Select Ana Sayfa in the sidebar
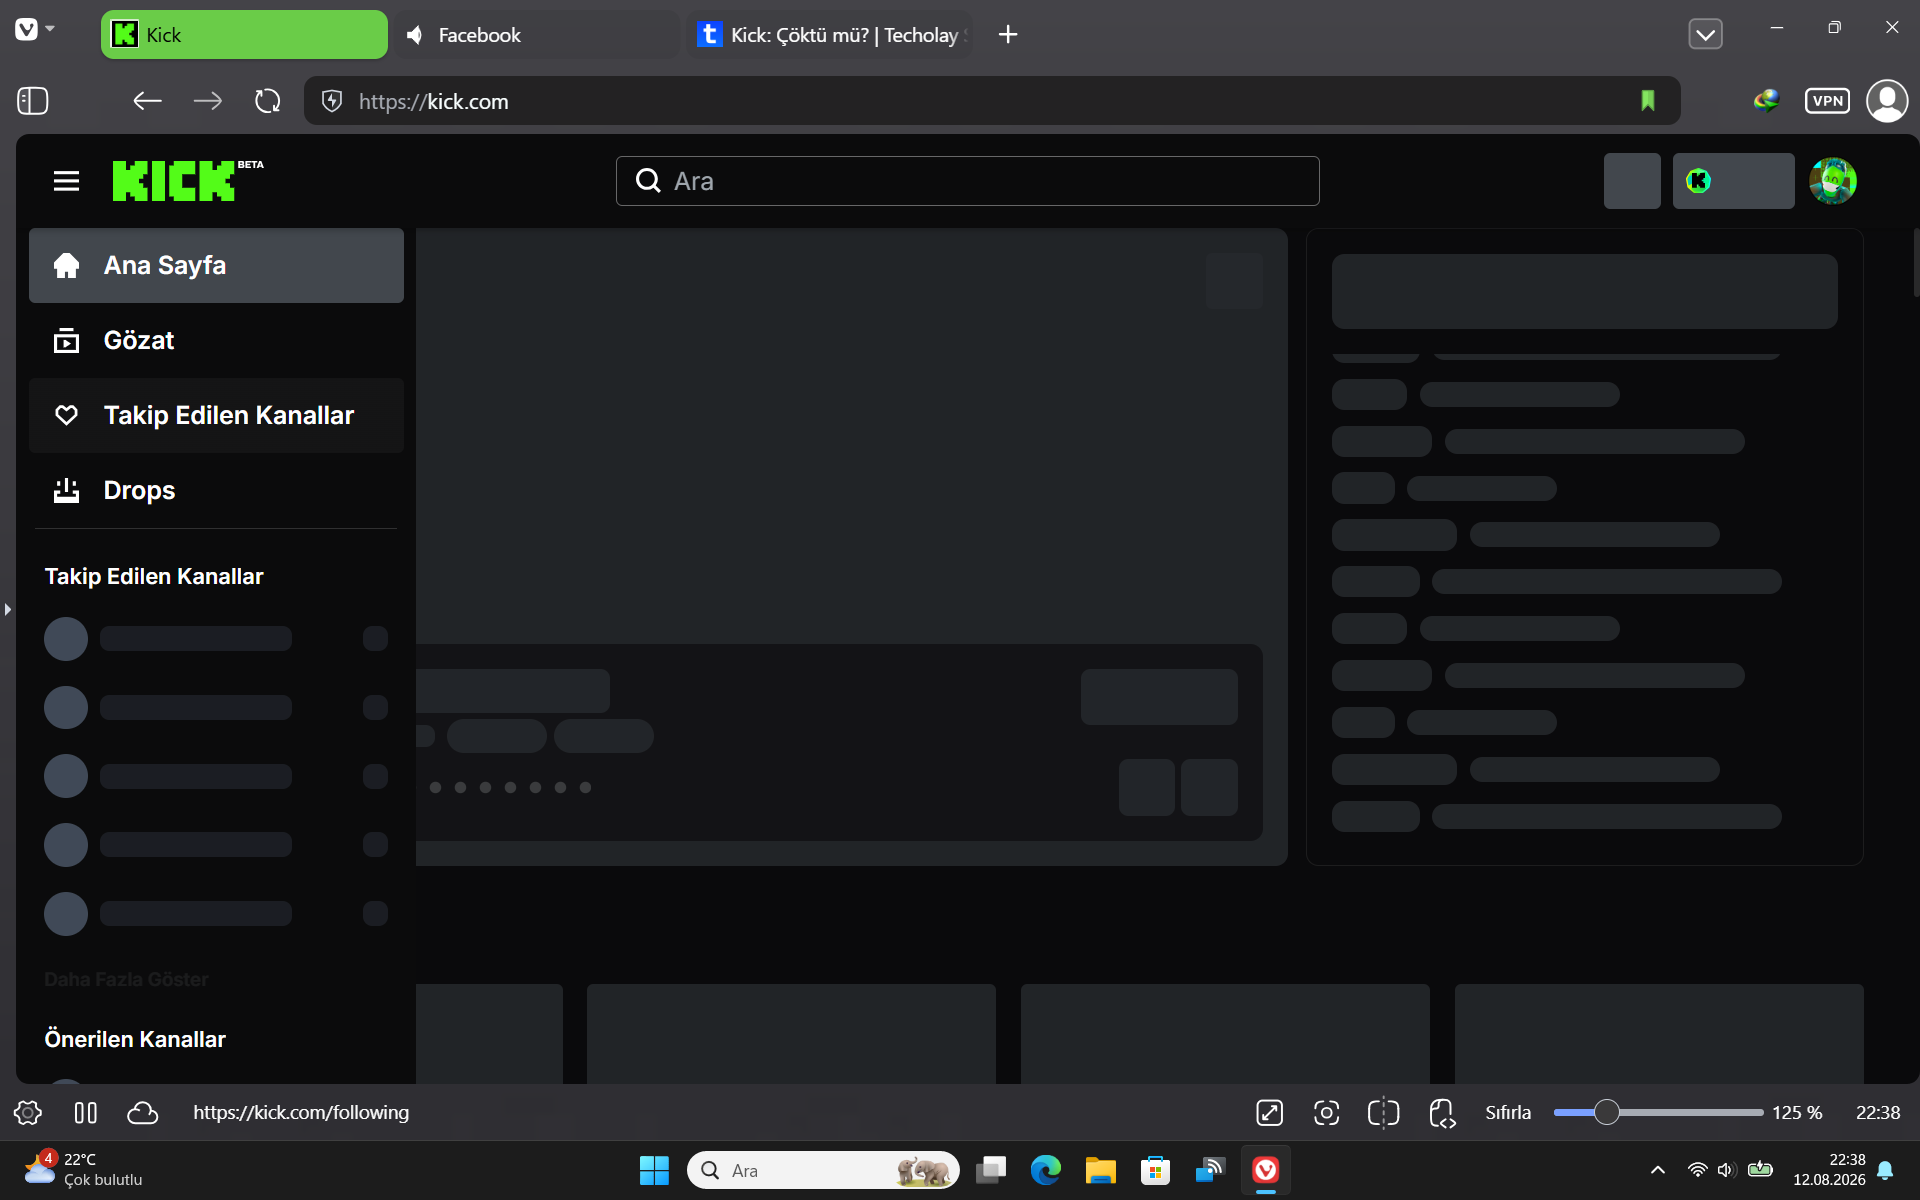The image size is (1920, 1200). click(x=216, y=265)
